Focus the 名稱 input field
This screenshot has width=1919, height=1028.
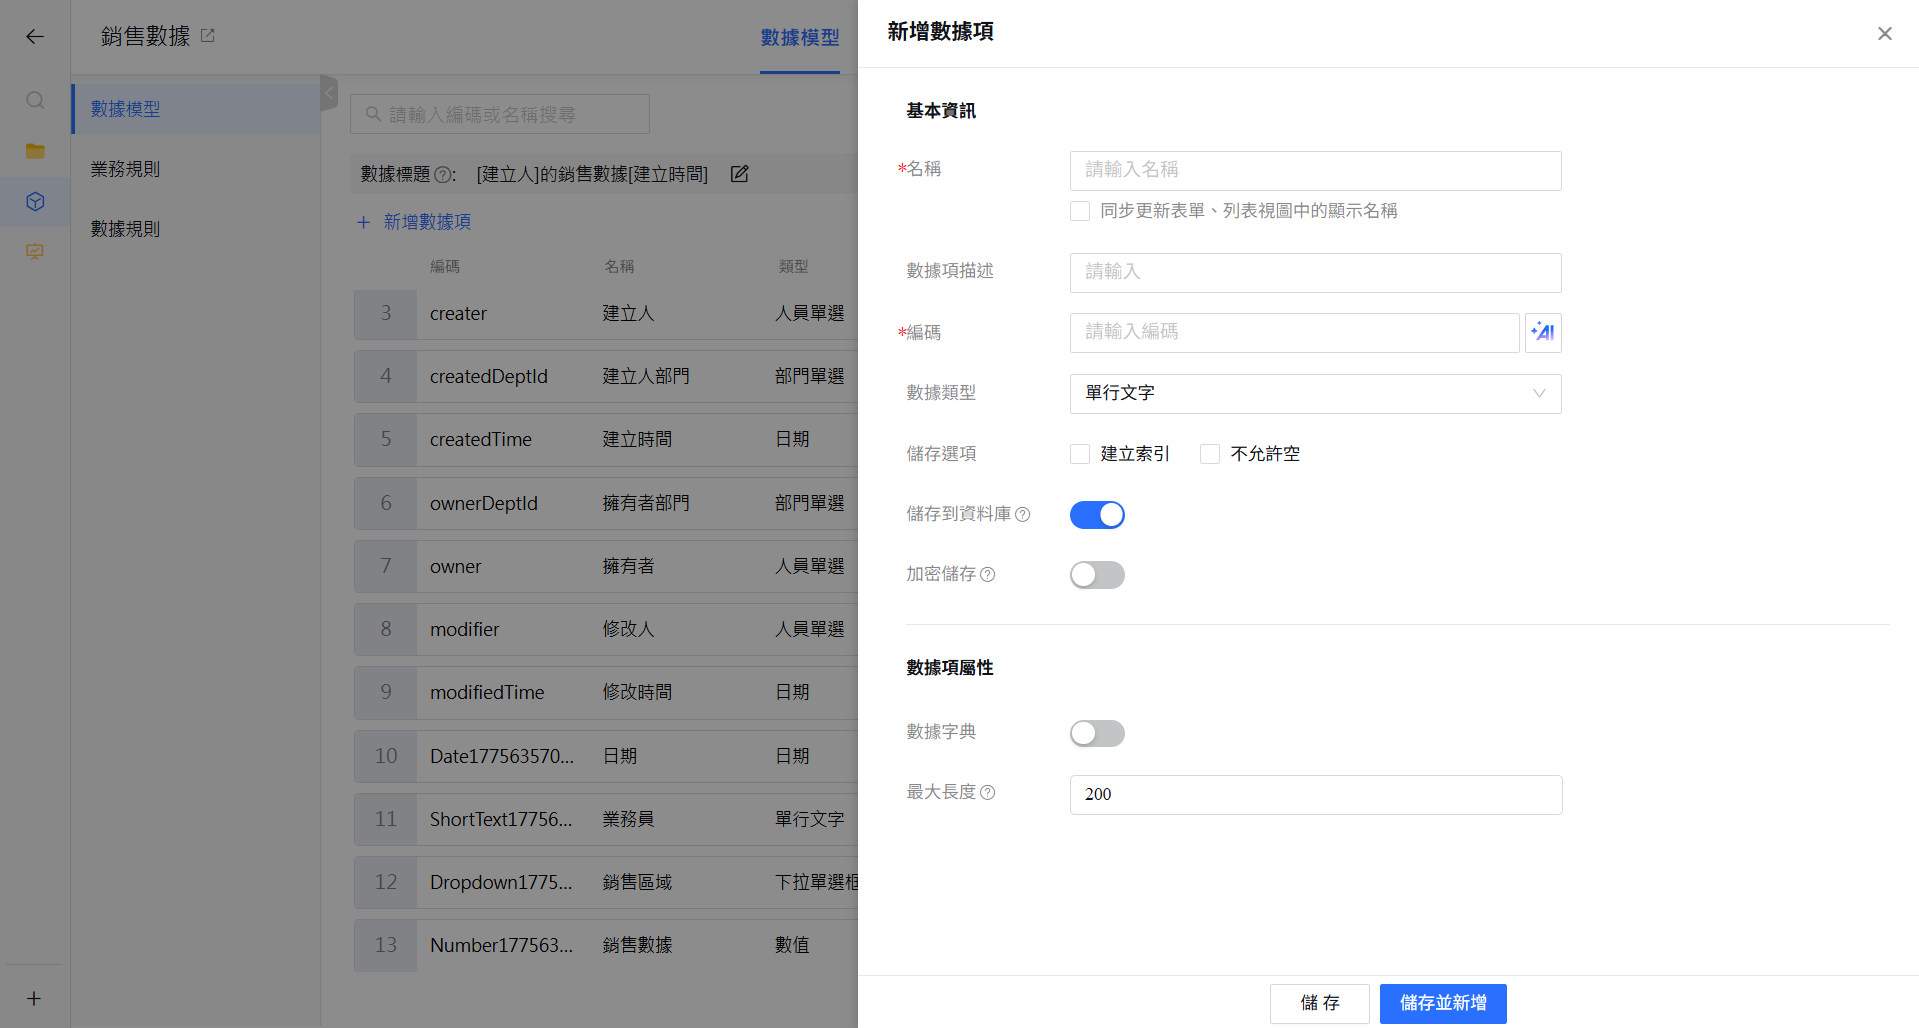[1315, 171]
